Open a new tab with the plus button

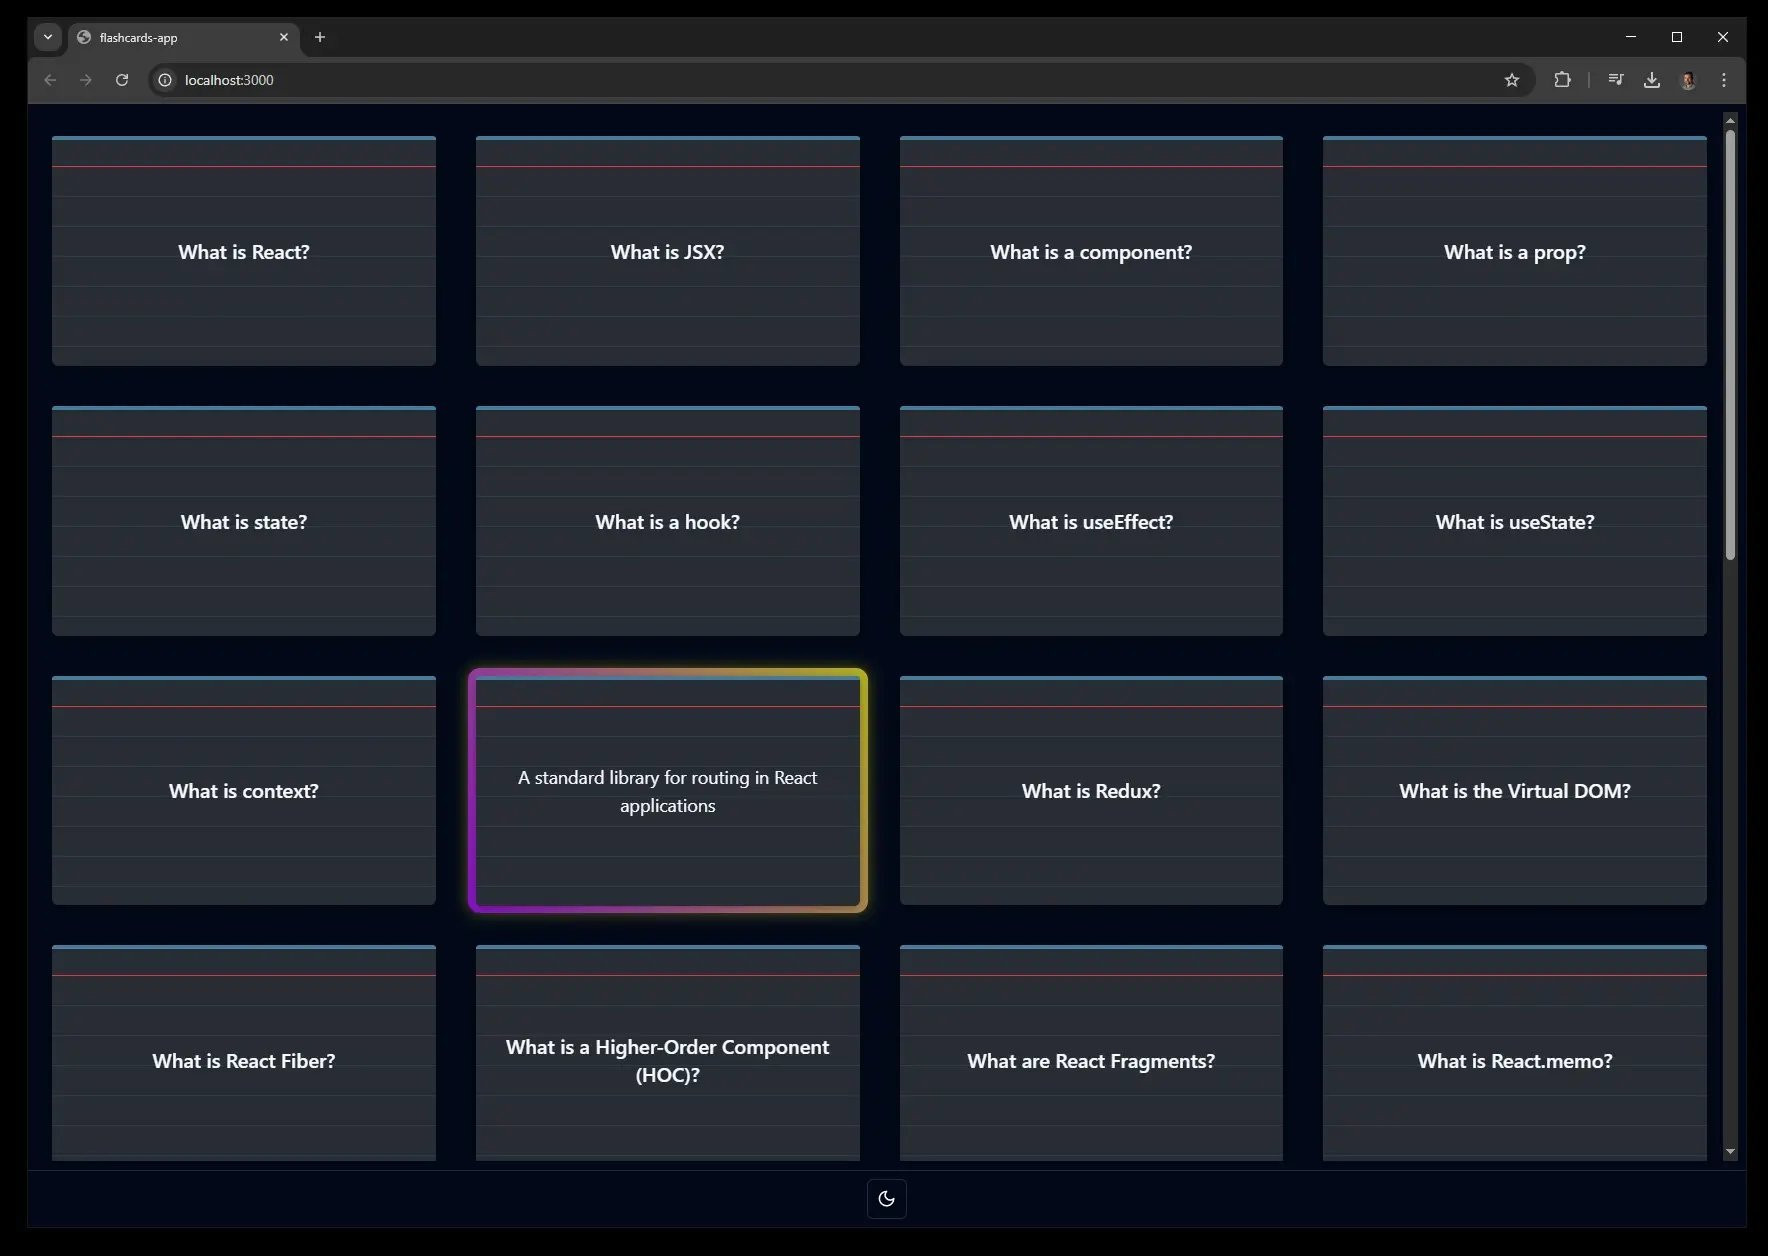click(x=320, y=37)
